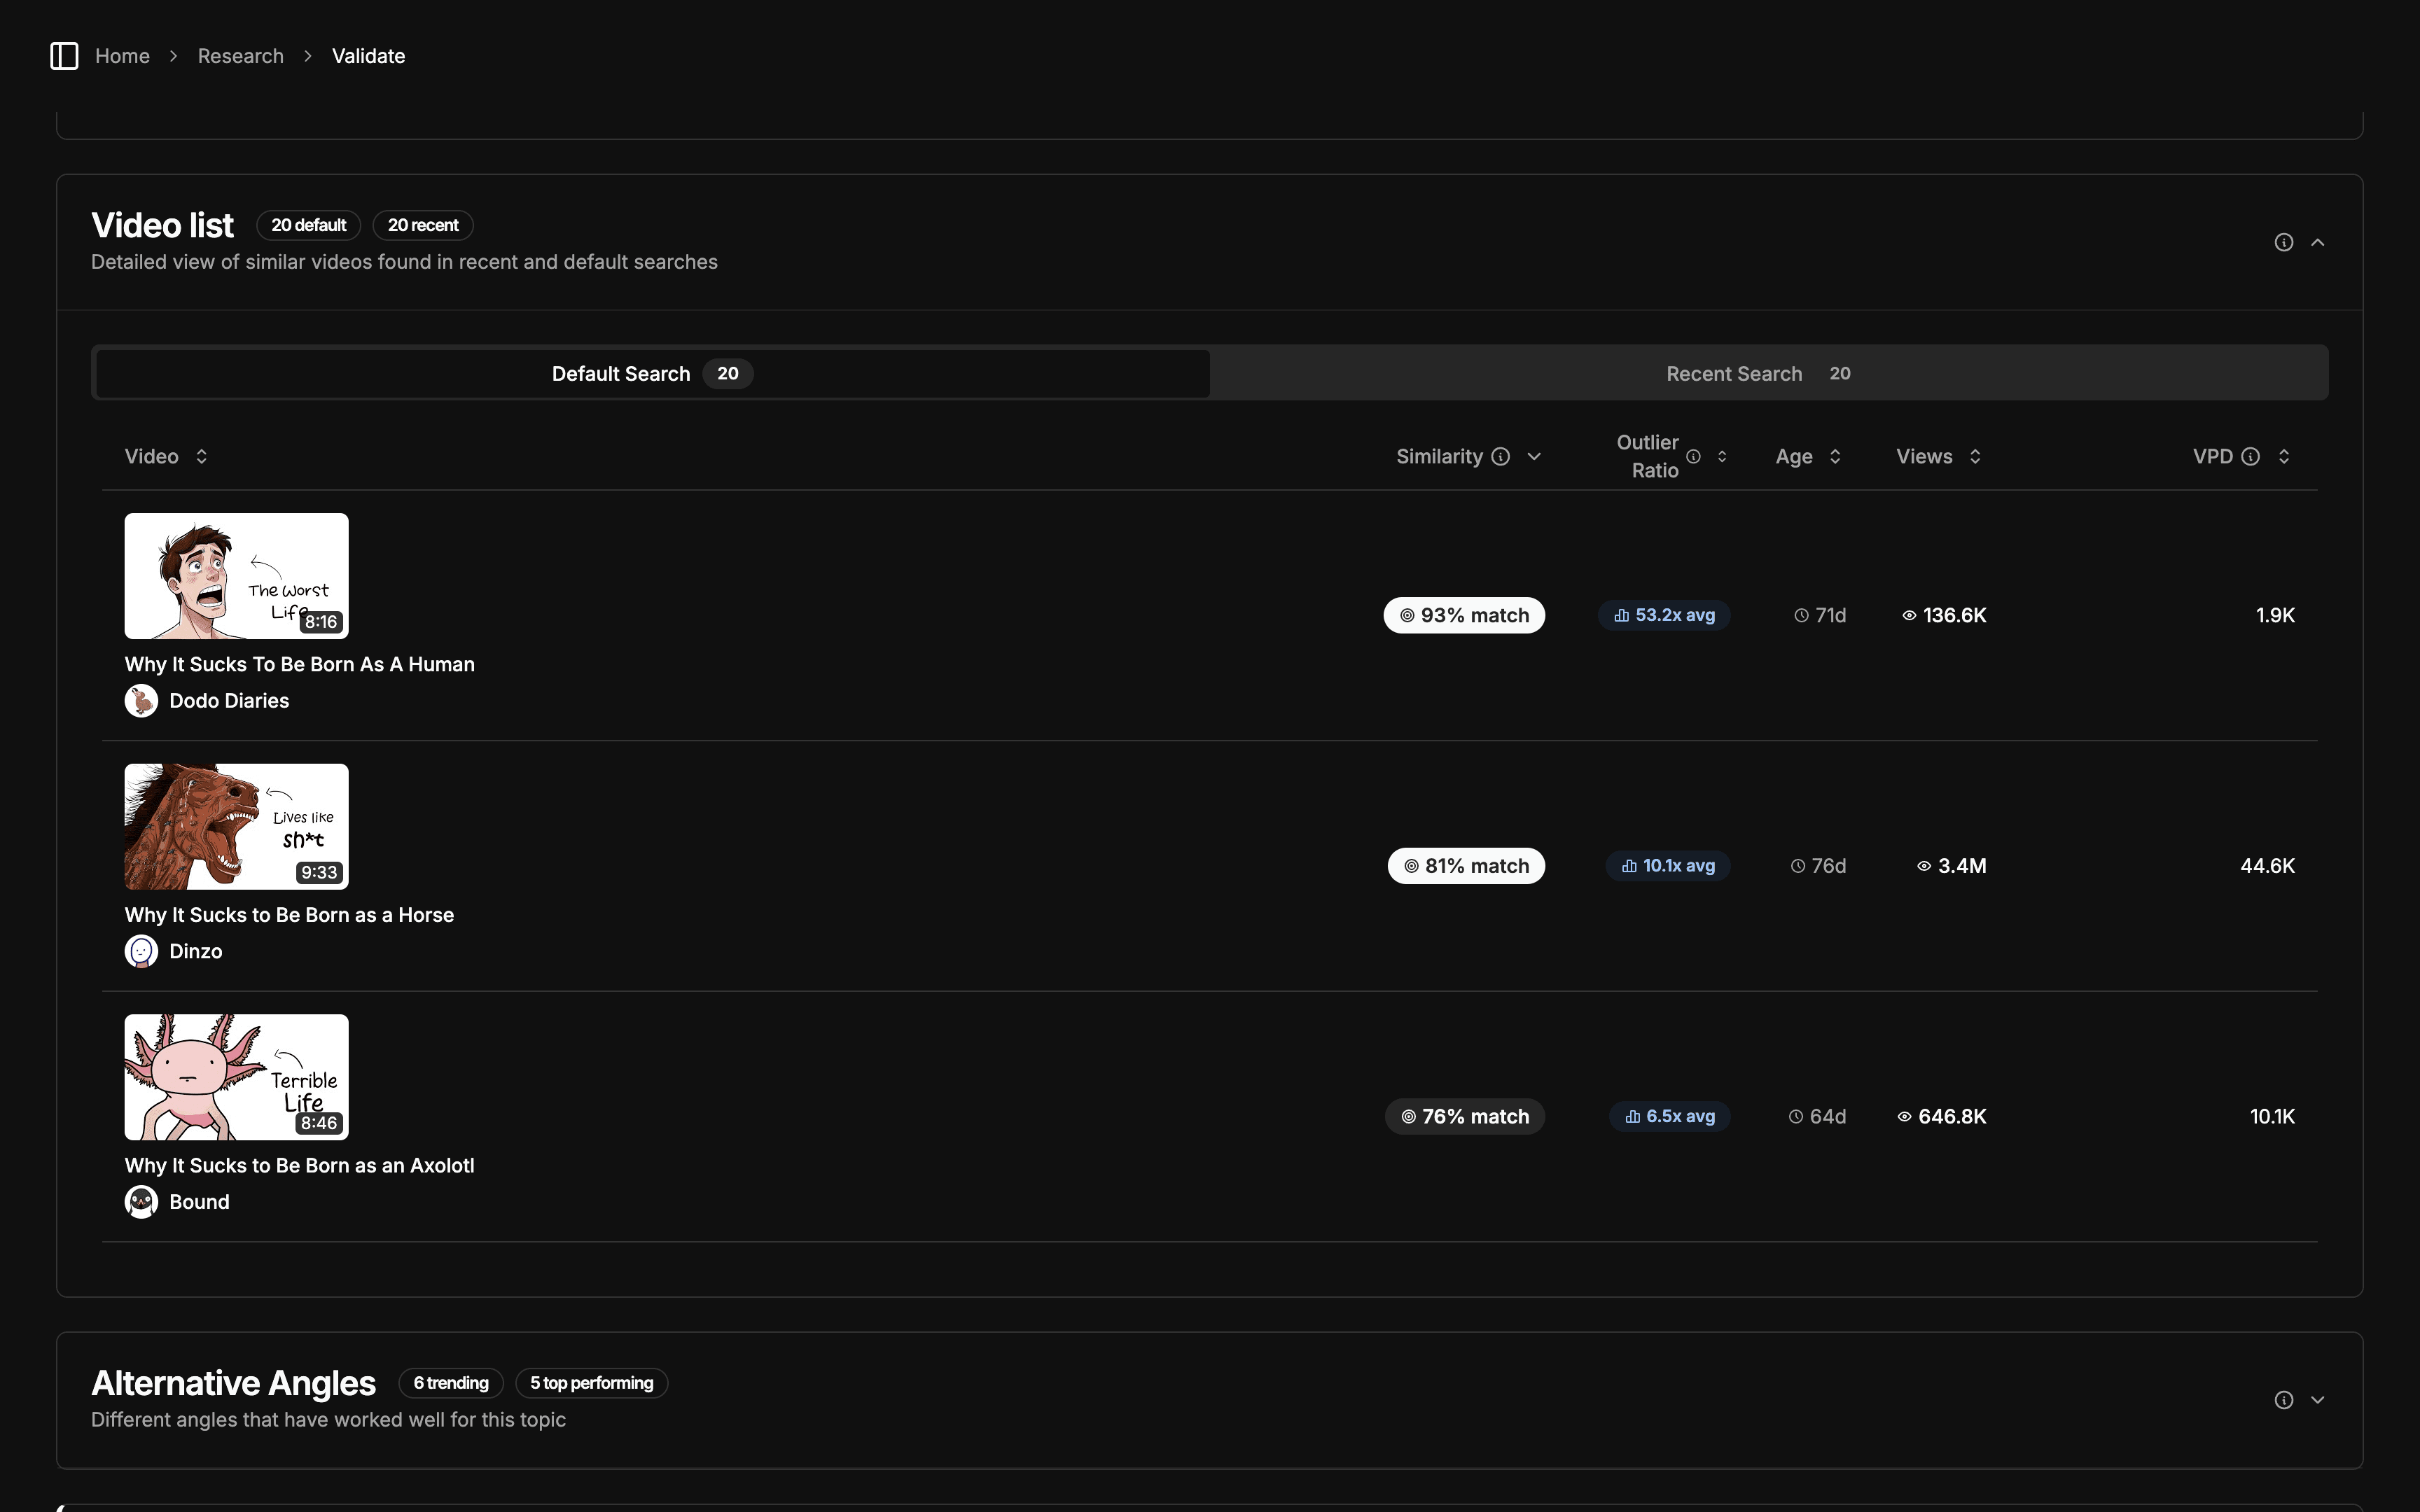Click the Bound channel avatar
Image resolution: width=2420 pixels, height=1512 pixels.
(141, 1202)
